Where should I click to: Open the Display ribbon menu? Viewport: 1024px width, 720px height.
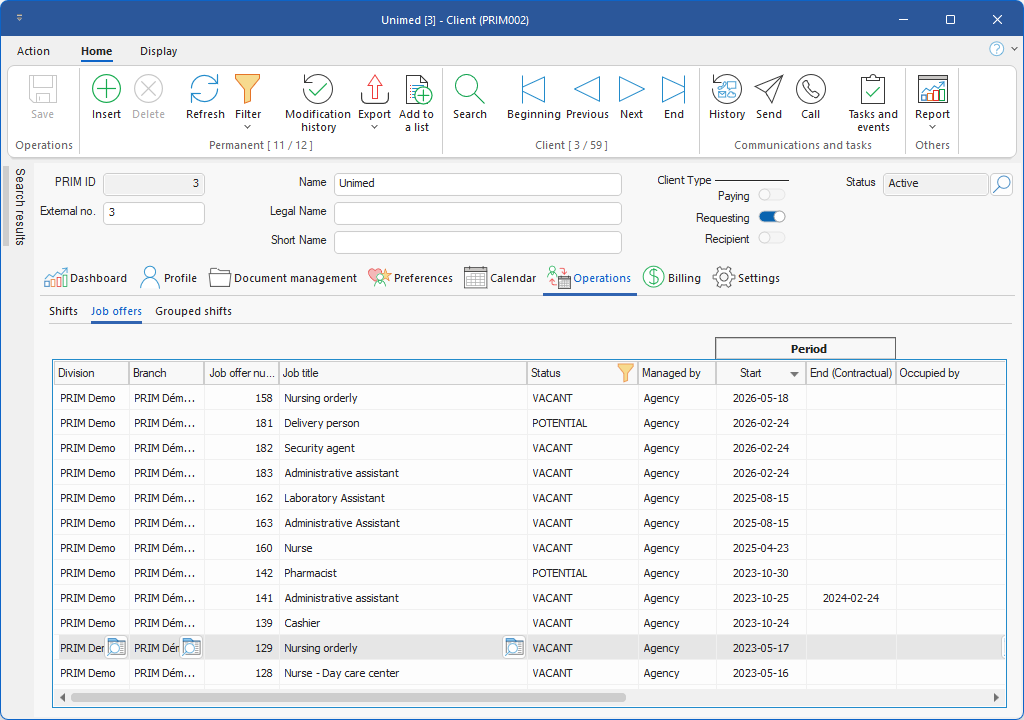(x=158, y=51)
